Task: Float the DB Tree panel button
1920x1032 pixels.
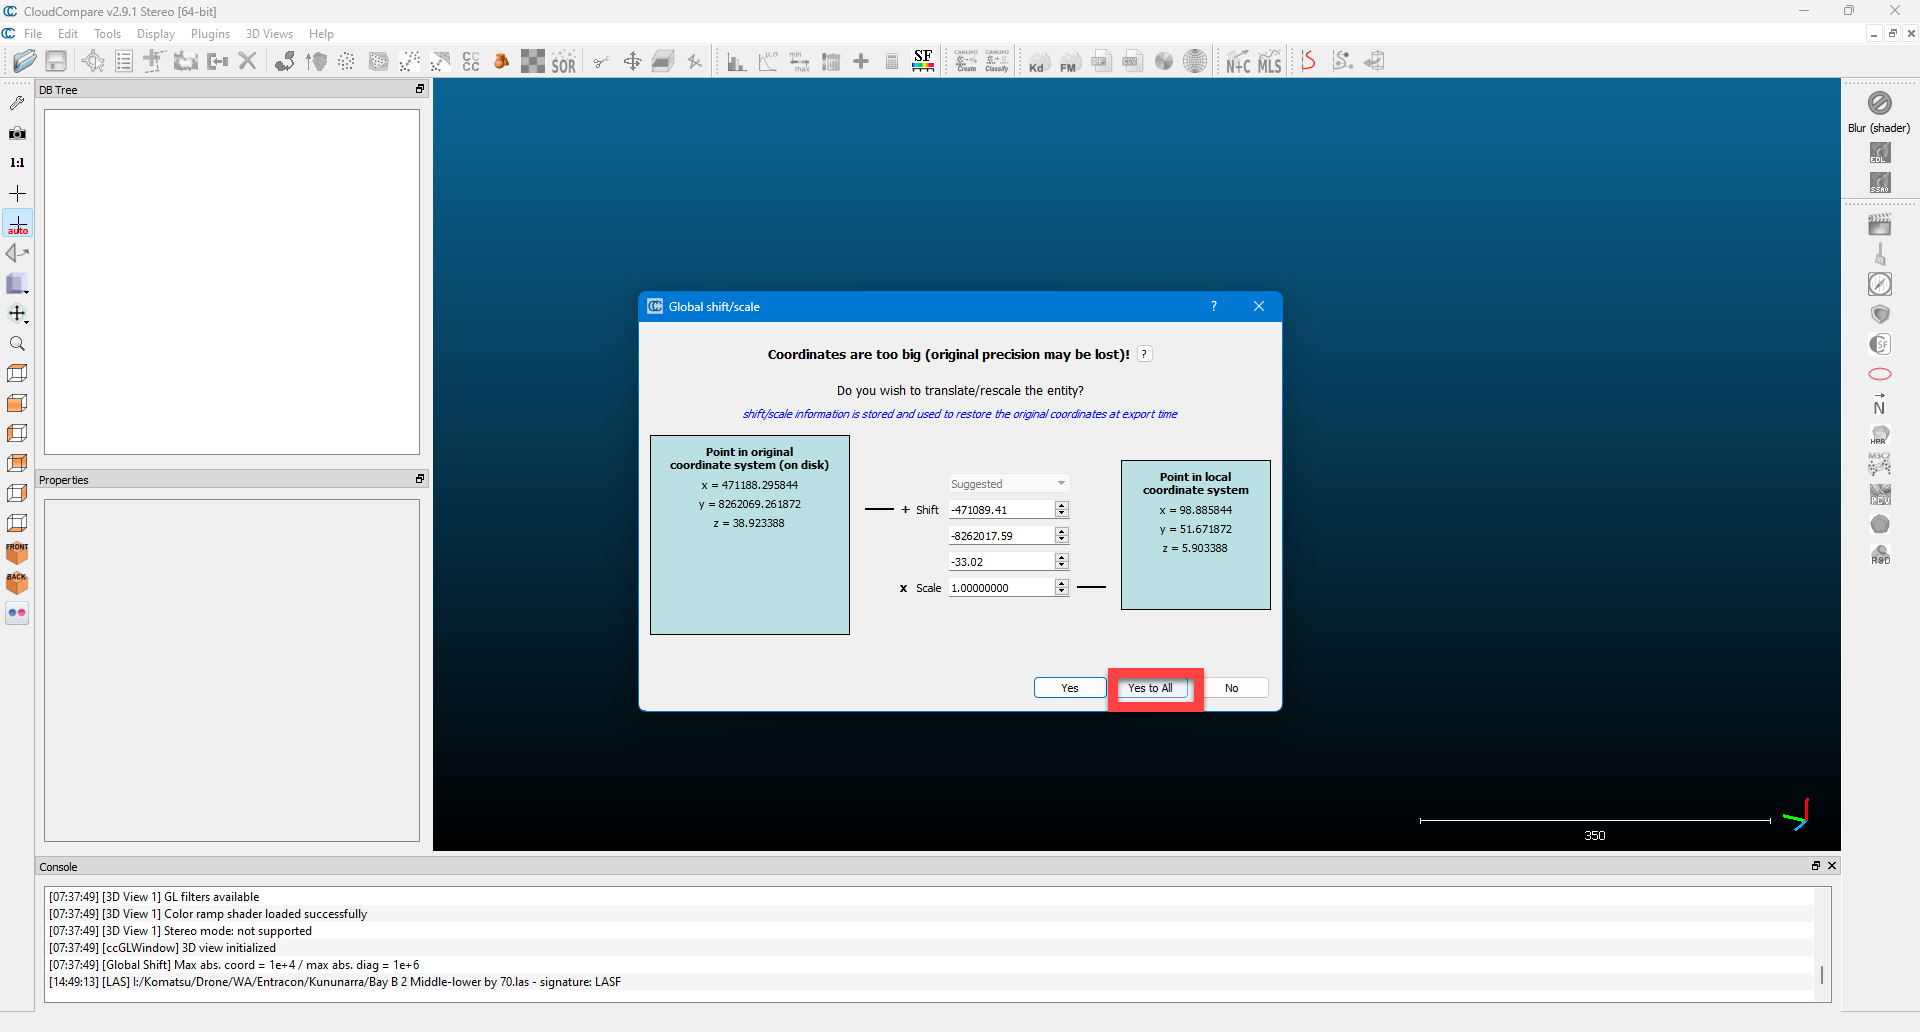Action: click(420, 89)
